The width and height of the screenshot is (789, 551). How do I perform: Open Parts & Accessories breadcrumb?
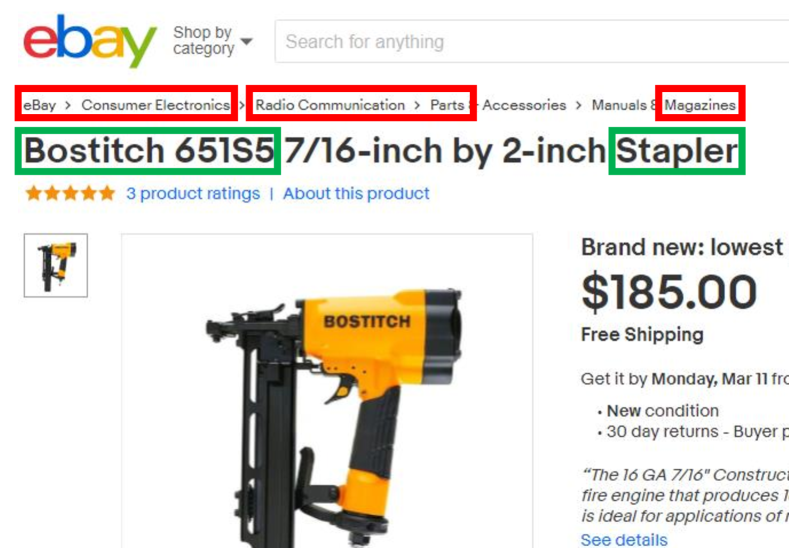pyautogui.click(x=498, y=105)
